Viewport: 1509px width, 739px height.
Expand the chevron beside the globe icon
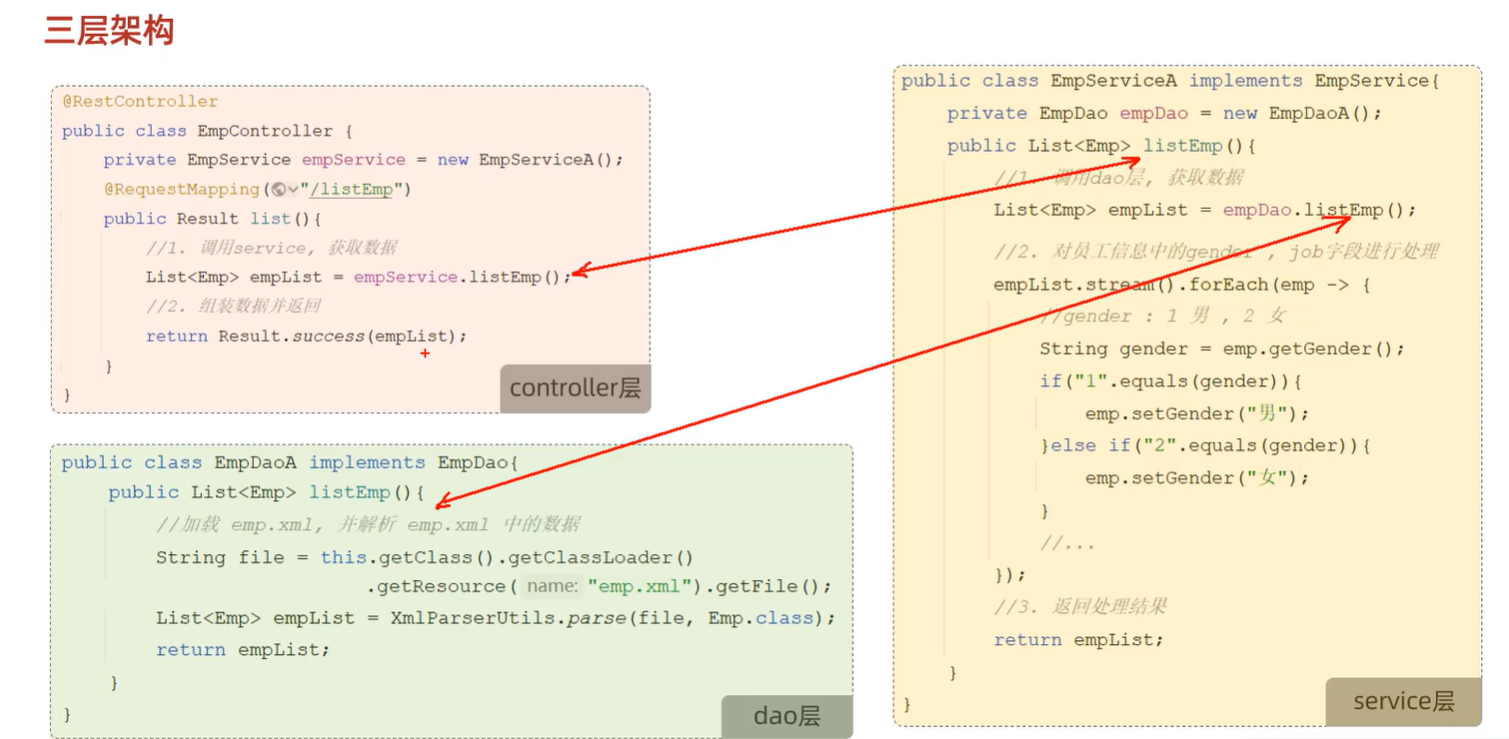[x=292, y=190]
